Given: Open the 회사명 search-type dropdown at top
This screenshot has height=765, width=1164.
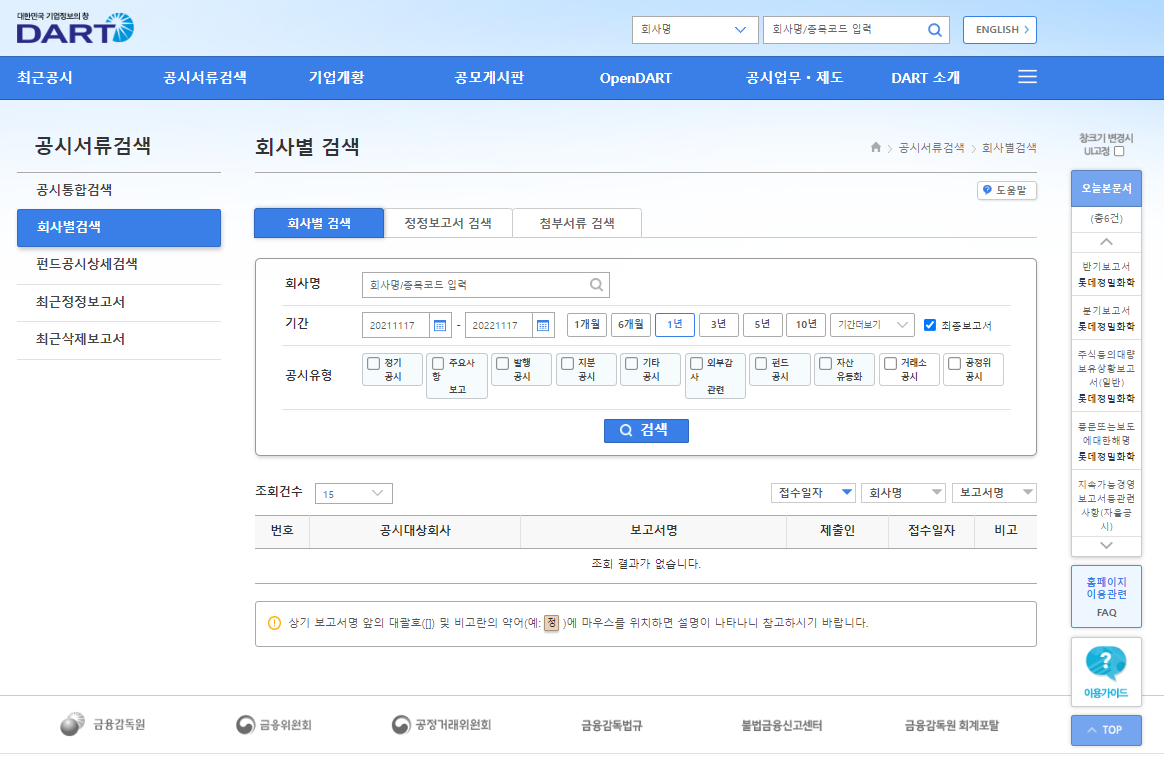Looking at the screenshot, I should (694, 30).
